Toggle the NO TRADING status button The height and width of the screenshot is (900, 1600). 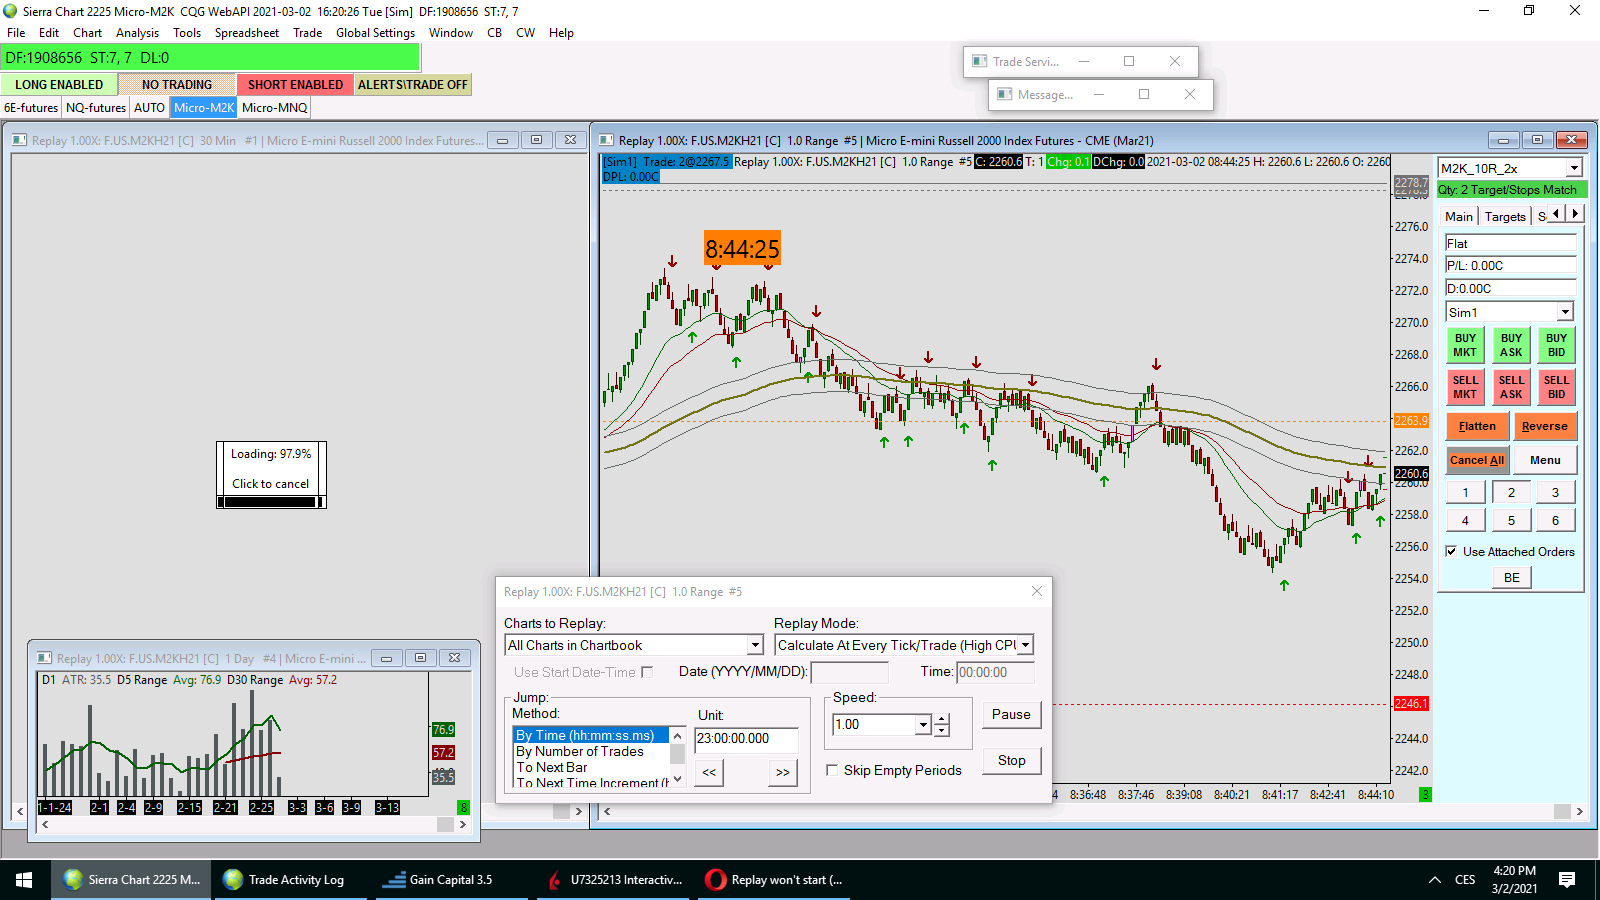tap(177, 85)
